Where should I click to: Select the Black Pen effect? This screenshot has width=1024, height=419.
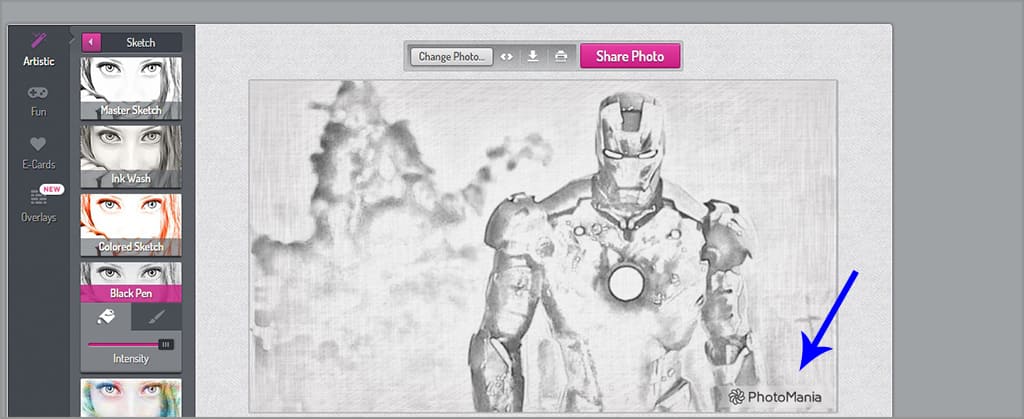[x=131, y=282]
